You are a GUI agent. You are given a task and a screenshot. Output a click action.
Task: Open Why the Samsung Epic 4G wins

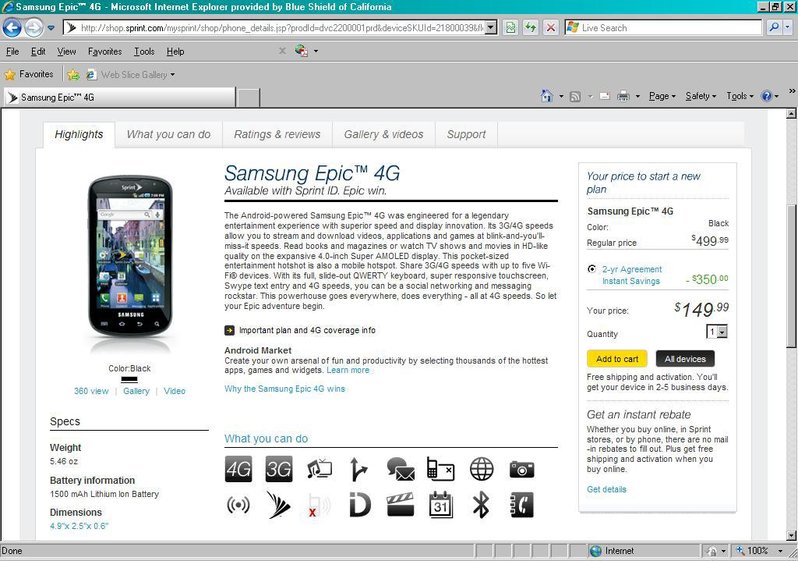coord(284,389)
